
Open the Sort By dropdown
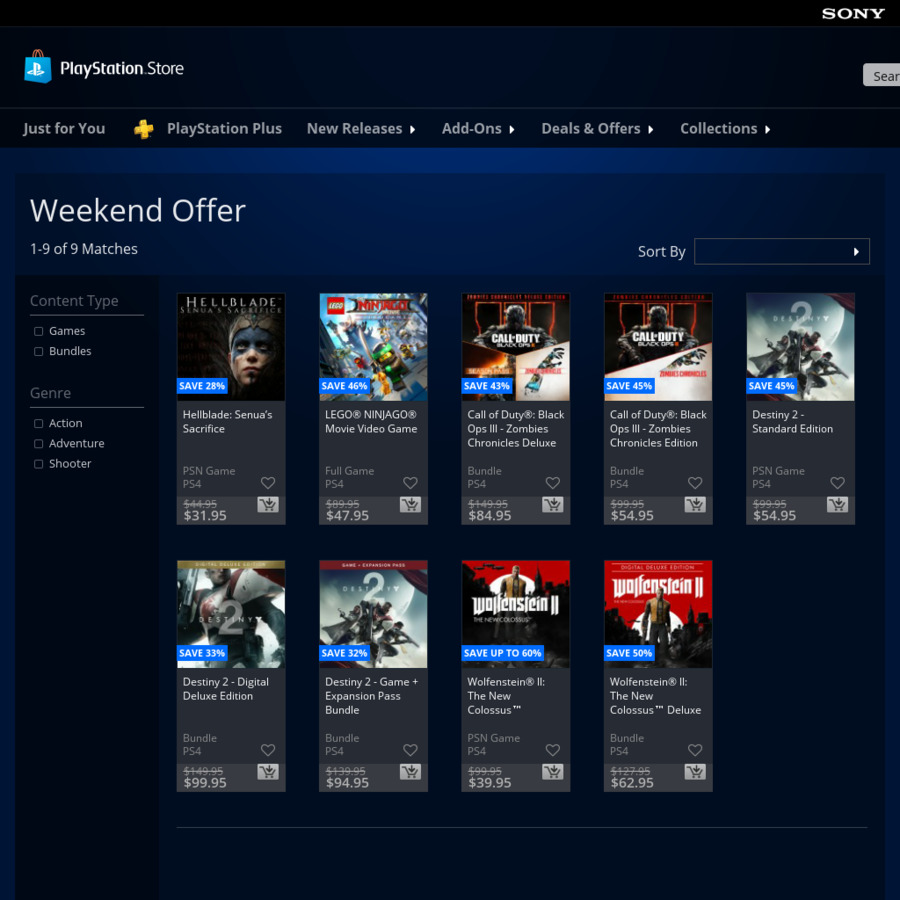[782, 251]
